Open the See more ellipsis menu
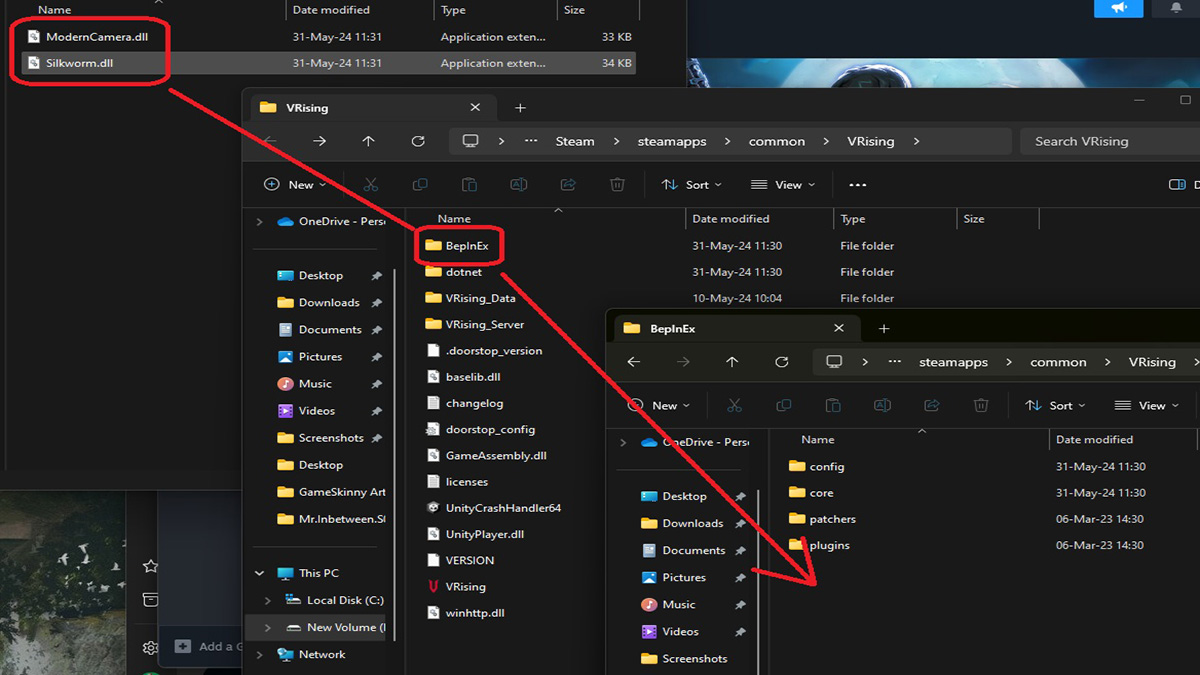 pos(857,184)
